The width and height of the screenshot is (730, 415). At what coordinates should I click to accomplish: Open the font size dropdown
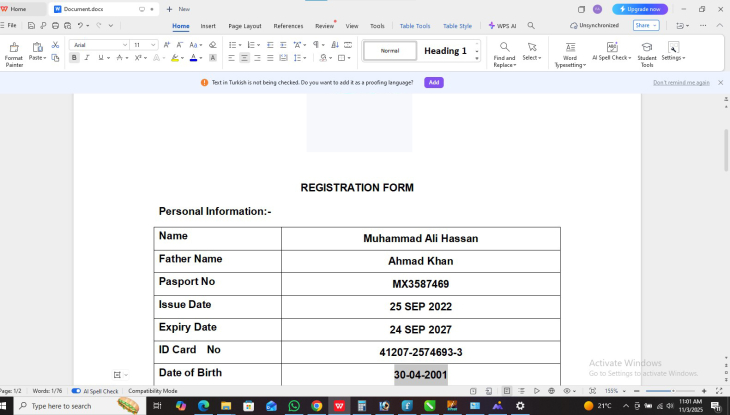pyautogui.click(x=153, y=45)
